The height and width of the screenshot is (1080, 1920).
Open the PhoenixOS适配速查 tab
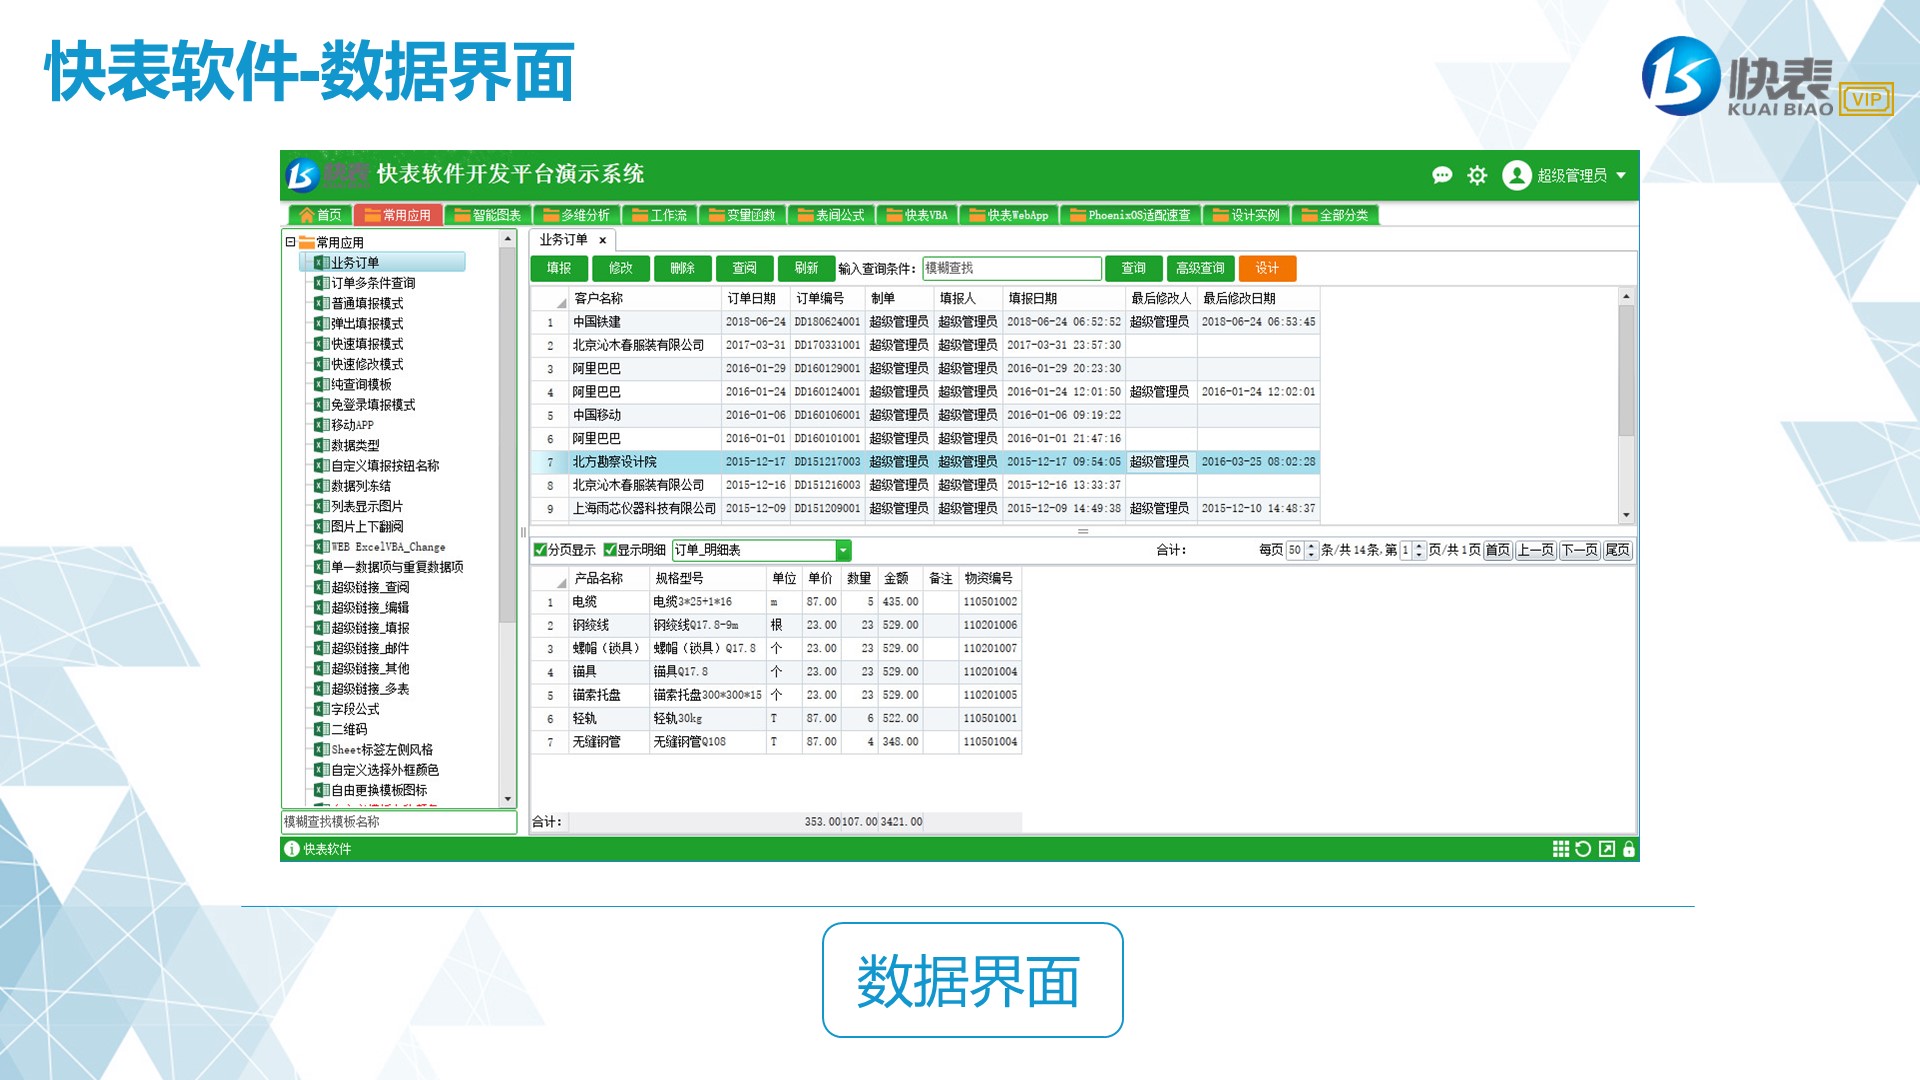click(1130, 215)
